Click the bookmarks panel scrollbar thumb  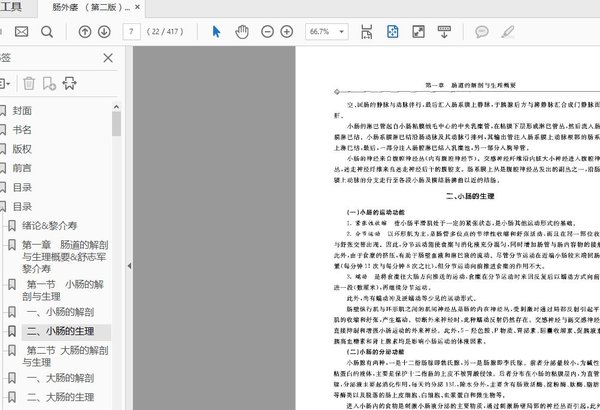pos(116,124)
